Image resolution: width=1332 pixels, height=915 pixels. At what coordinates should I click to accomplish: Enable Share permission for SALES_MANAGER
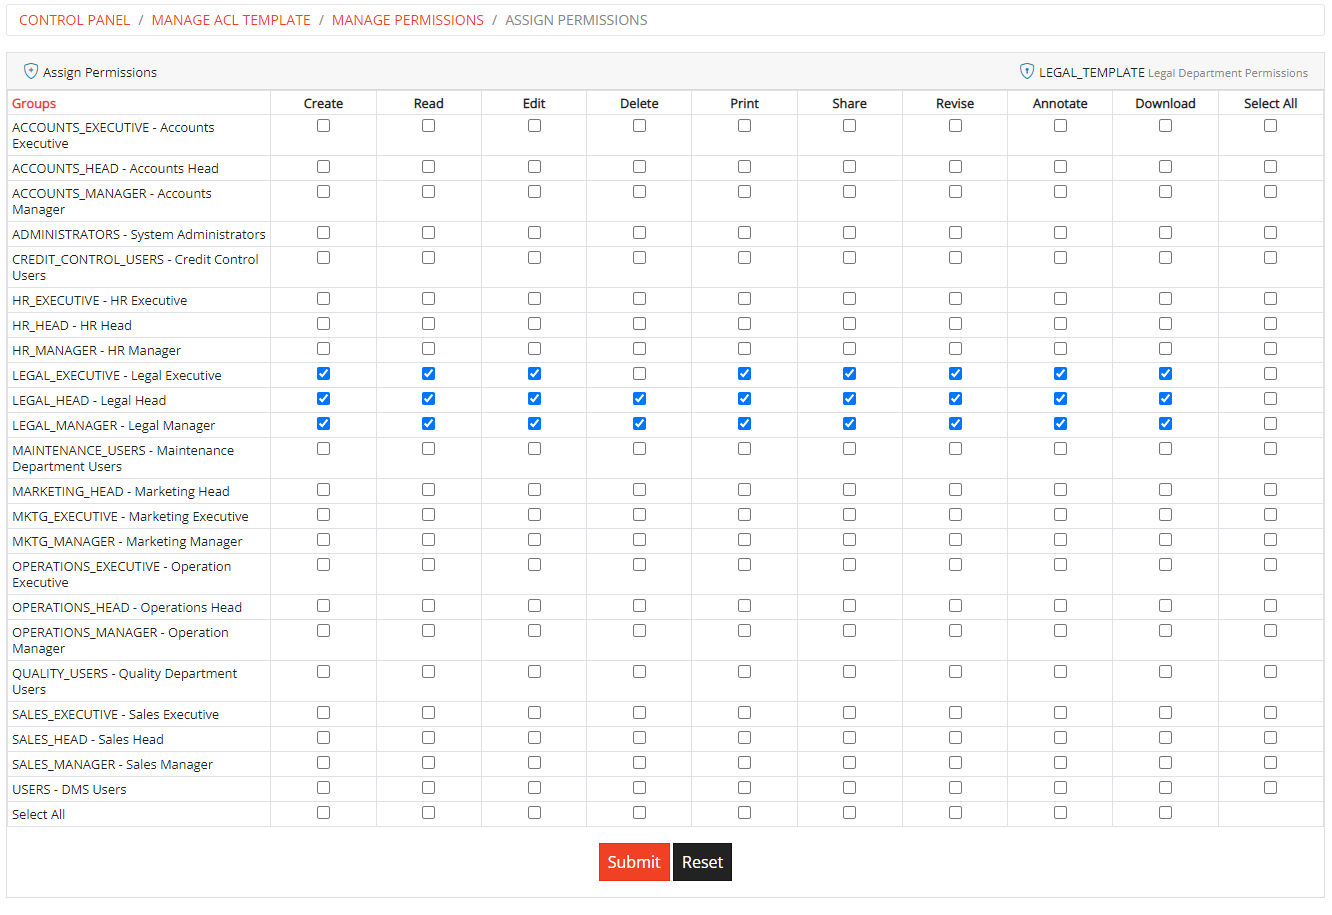tap(849, 763)
